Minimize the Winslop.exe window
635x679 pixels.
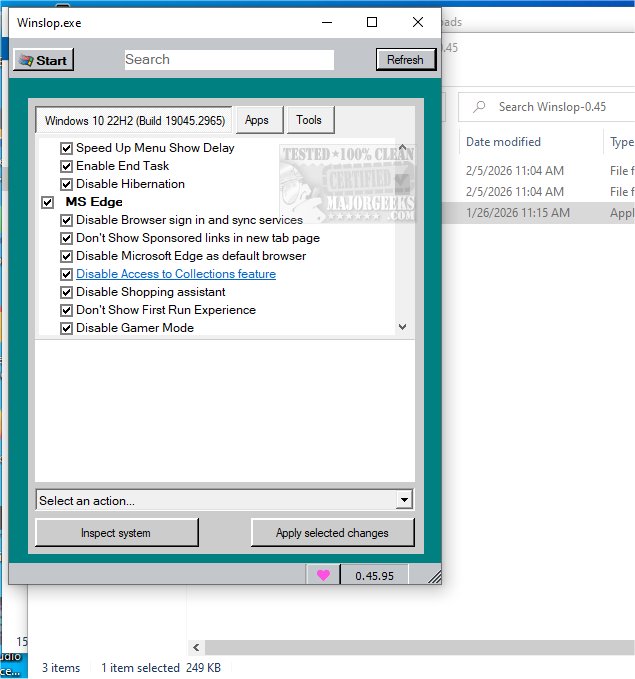tap(327, 22)
